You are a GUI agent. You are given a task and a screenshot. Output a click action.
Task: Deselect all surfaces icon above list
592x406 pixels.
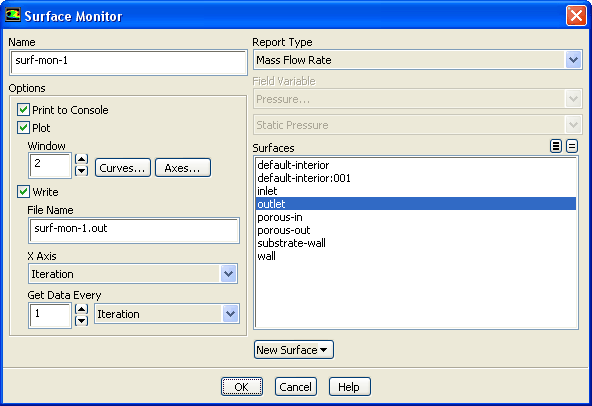pos(572,146)
